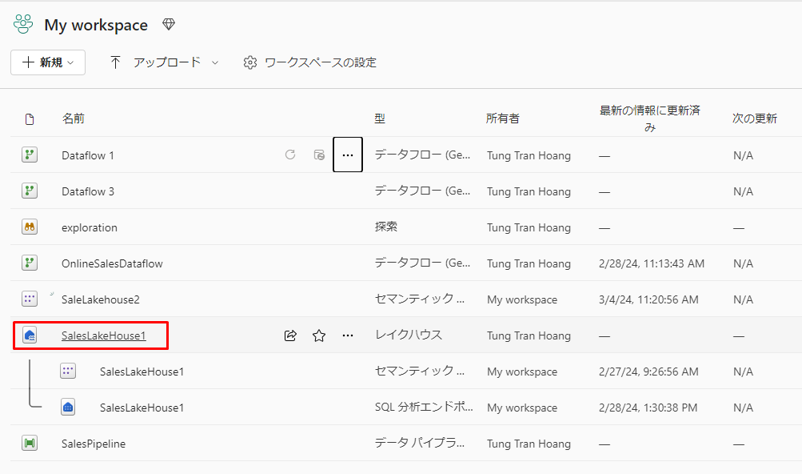Open Dataflow 3

pos(87,191)
